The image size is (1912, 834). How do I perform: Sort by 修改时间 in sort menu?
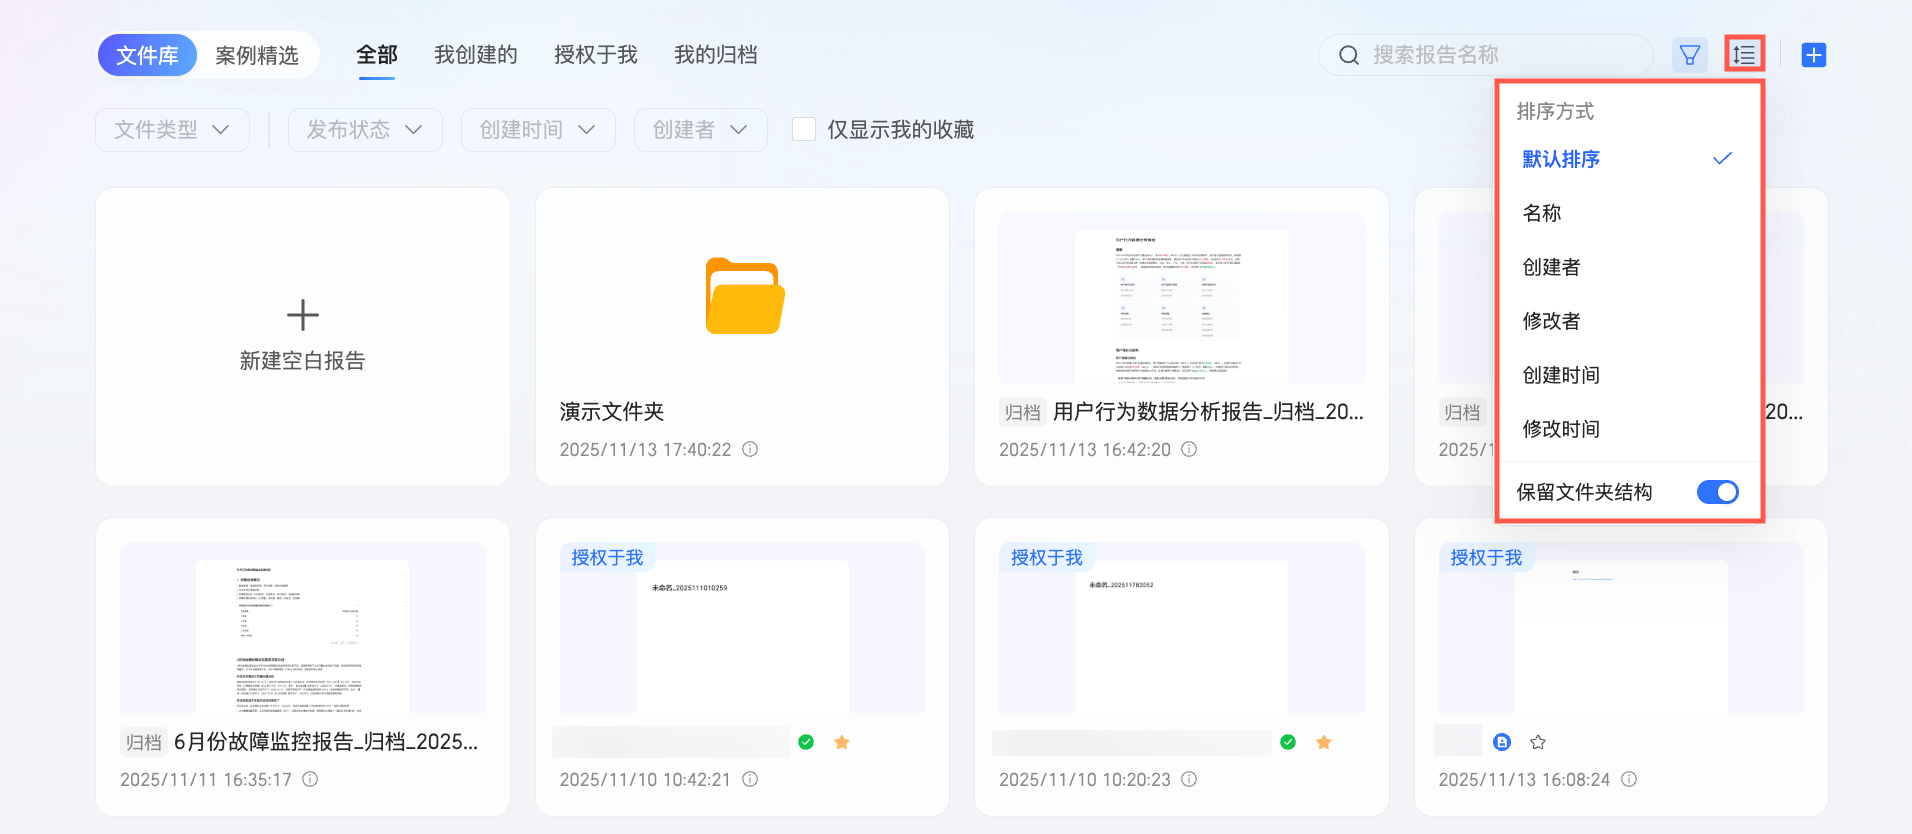(1628, 429)
